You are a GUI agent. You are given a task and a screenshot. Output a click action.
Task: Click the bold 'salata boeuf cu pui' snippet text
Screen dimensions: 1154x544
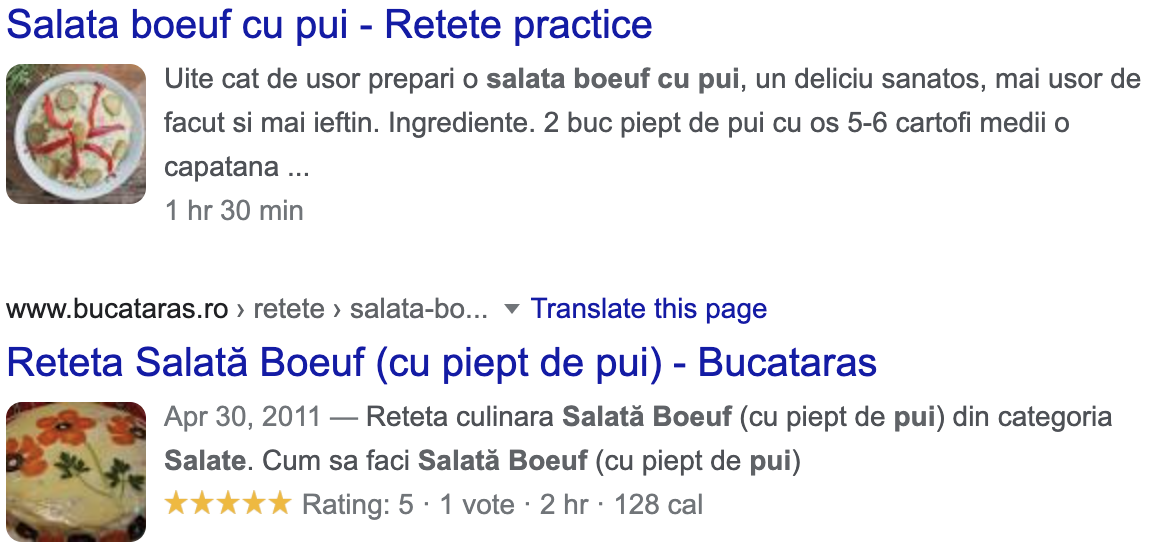(x=612, y=79)
